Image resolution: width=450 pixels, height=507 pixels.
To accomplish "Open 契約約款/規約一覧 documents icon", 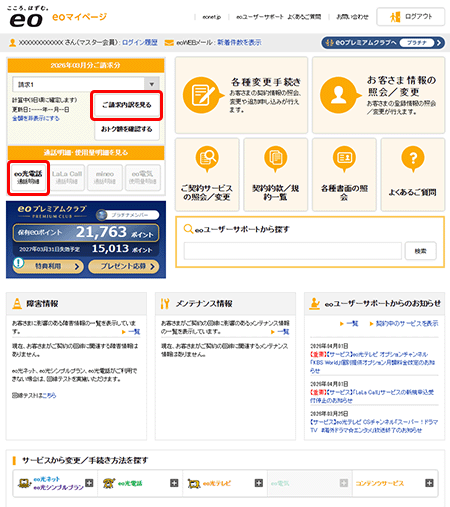I will click(275, 158).
